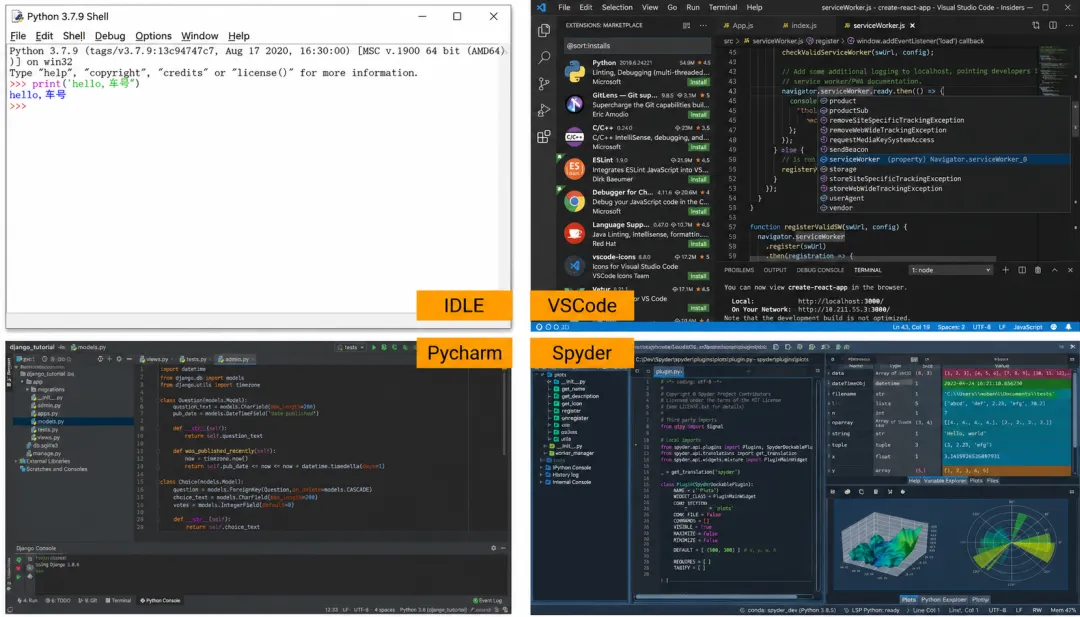Open Run and Debug view in VSCode
Image resolution: width=1080 pixels, height=617 pixels.
pos(544,109)
